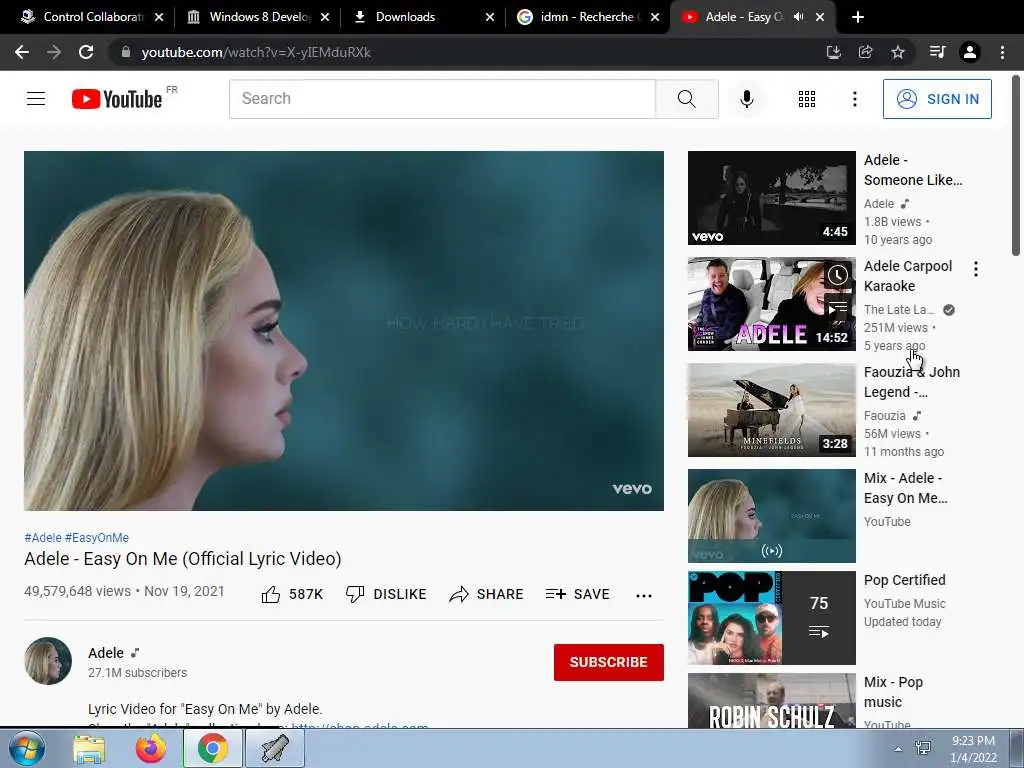
Task: Open File Explorer from taskbar
Action: tap(89, 749)
